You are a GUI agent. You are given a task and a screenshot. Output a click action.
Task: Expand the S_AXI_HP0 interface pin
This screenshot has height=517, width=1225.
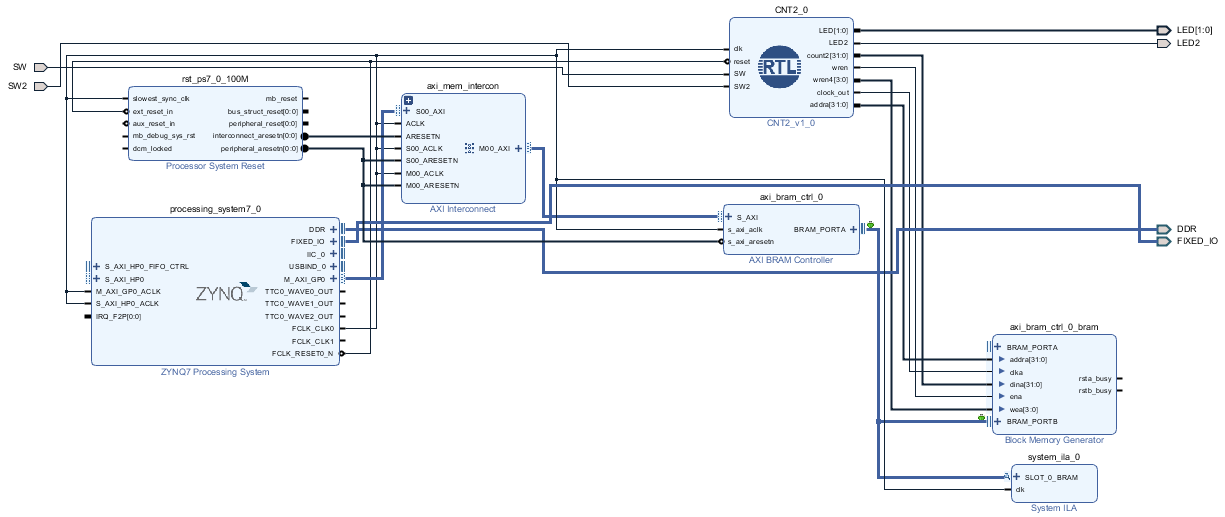pos(96,279)
